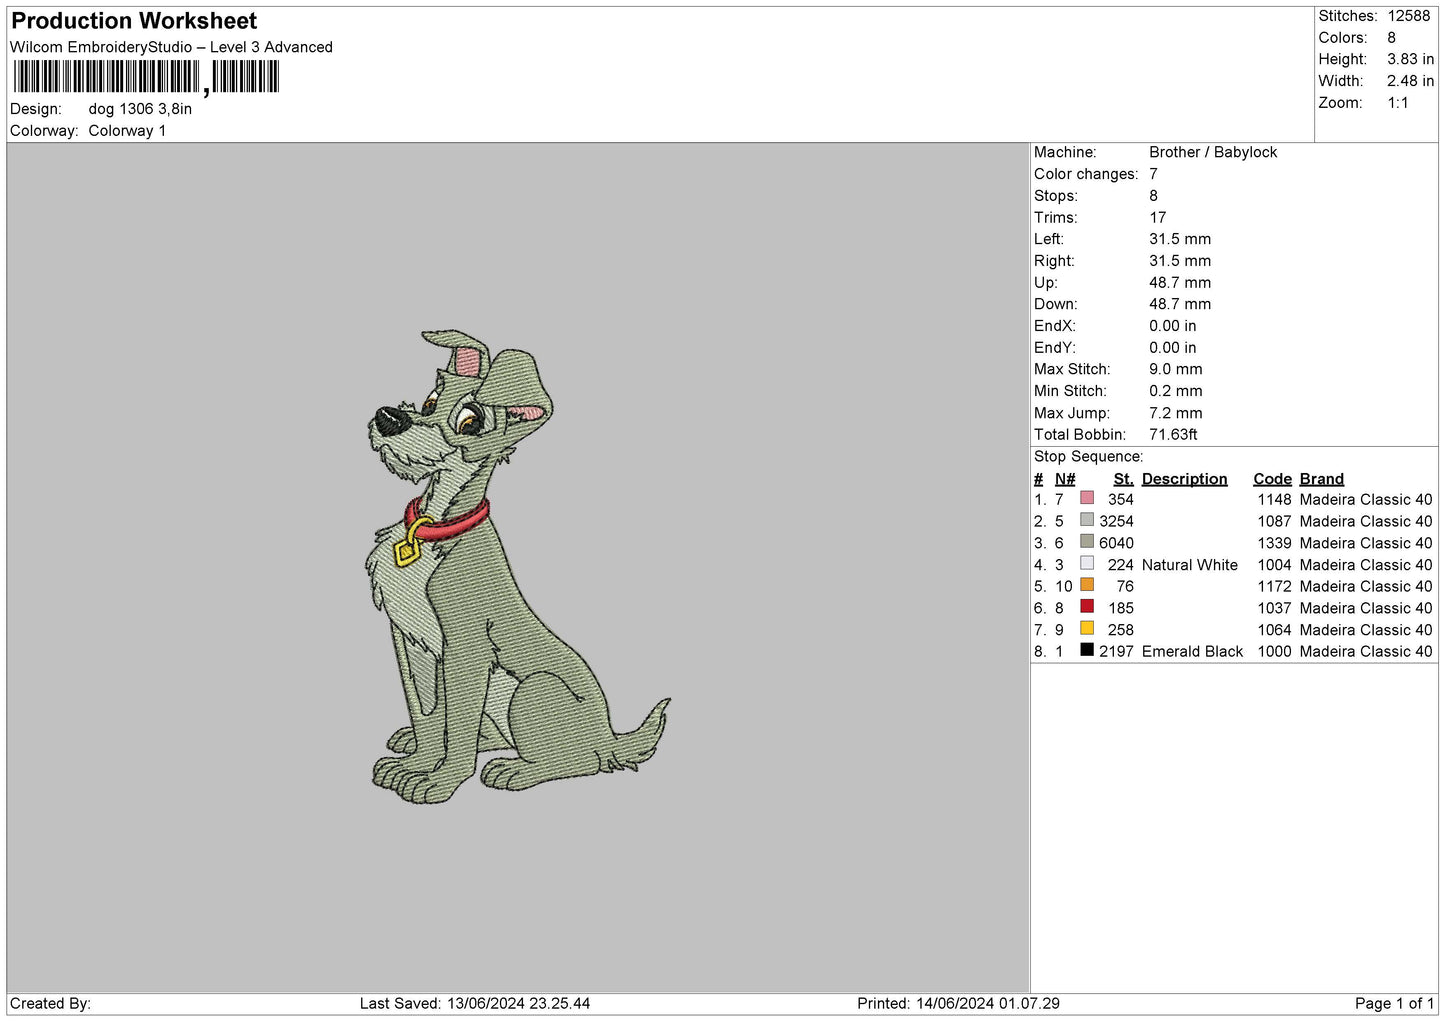Screen dimensions: 1445x1021
Task: Click the Left value '31.5 mm'
Action: pos(1180,239)
